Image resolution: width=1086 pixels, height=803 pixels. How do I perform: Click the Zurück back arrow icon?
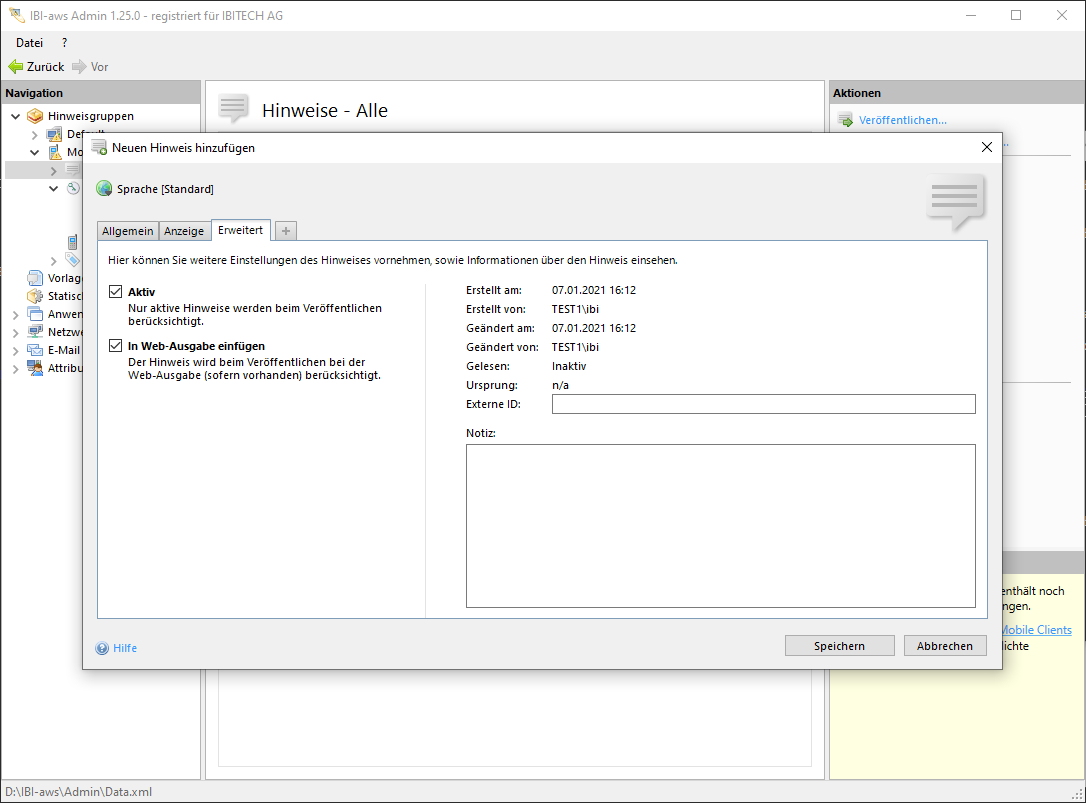[x=15, y=67]
